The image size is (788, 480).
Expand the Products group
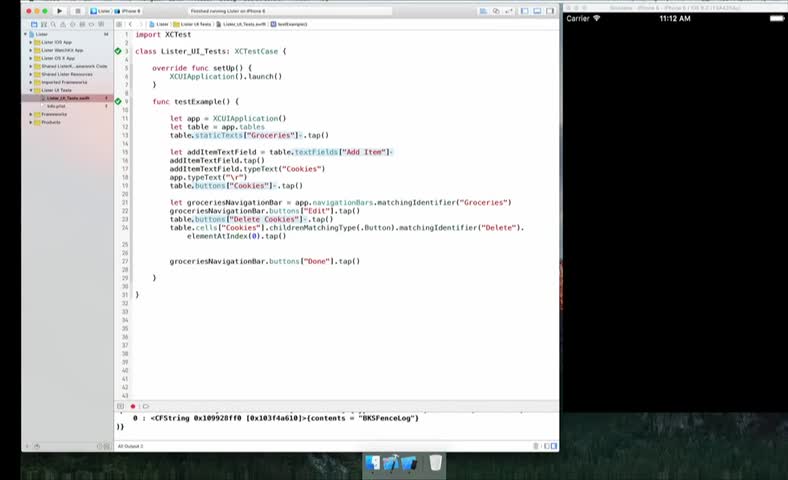pyautogui.click(x=31, y=122)
